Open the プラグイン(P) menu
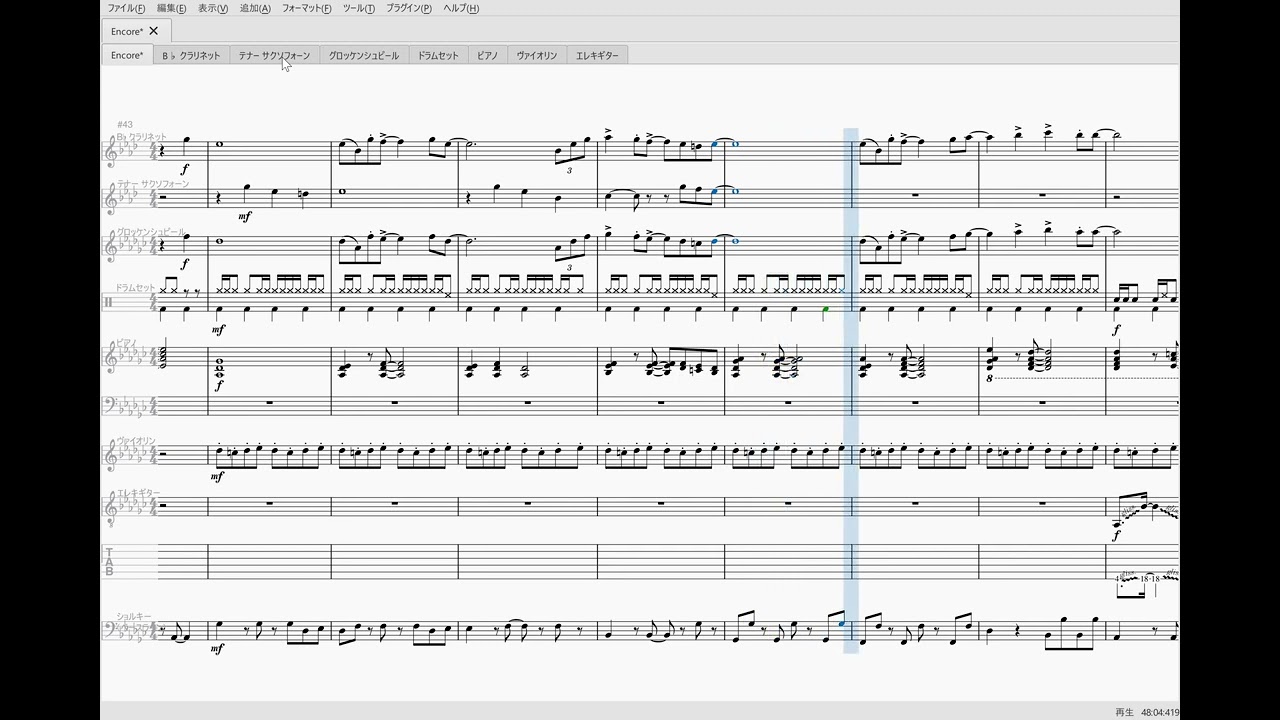Screen dimensions: 1280x720 coord(409,8)
